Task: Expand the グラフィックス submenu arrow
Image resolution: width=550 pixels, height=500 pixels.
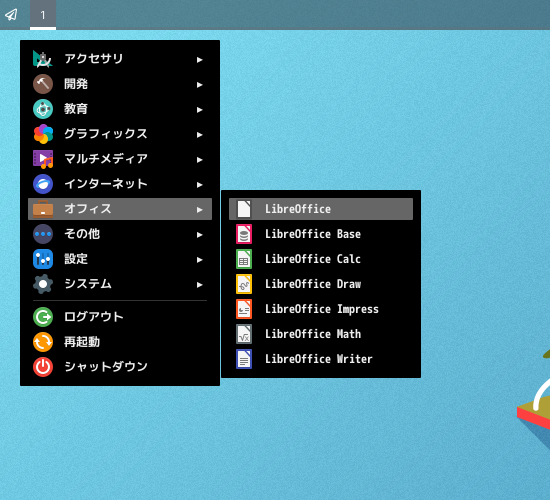Action: 200,135
